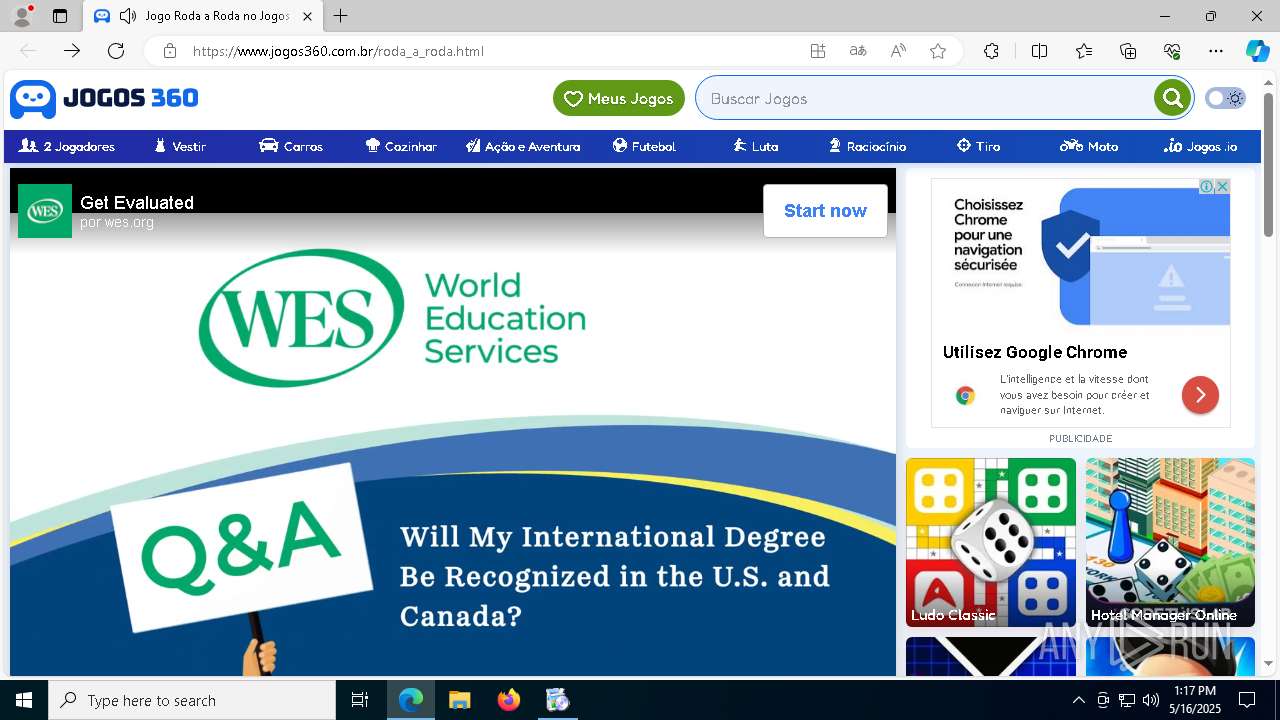Screen dimensions: 1280x720
Task: Close the Jogo Roda a Roda tab
Action: 307,16
